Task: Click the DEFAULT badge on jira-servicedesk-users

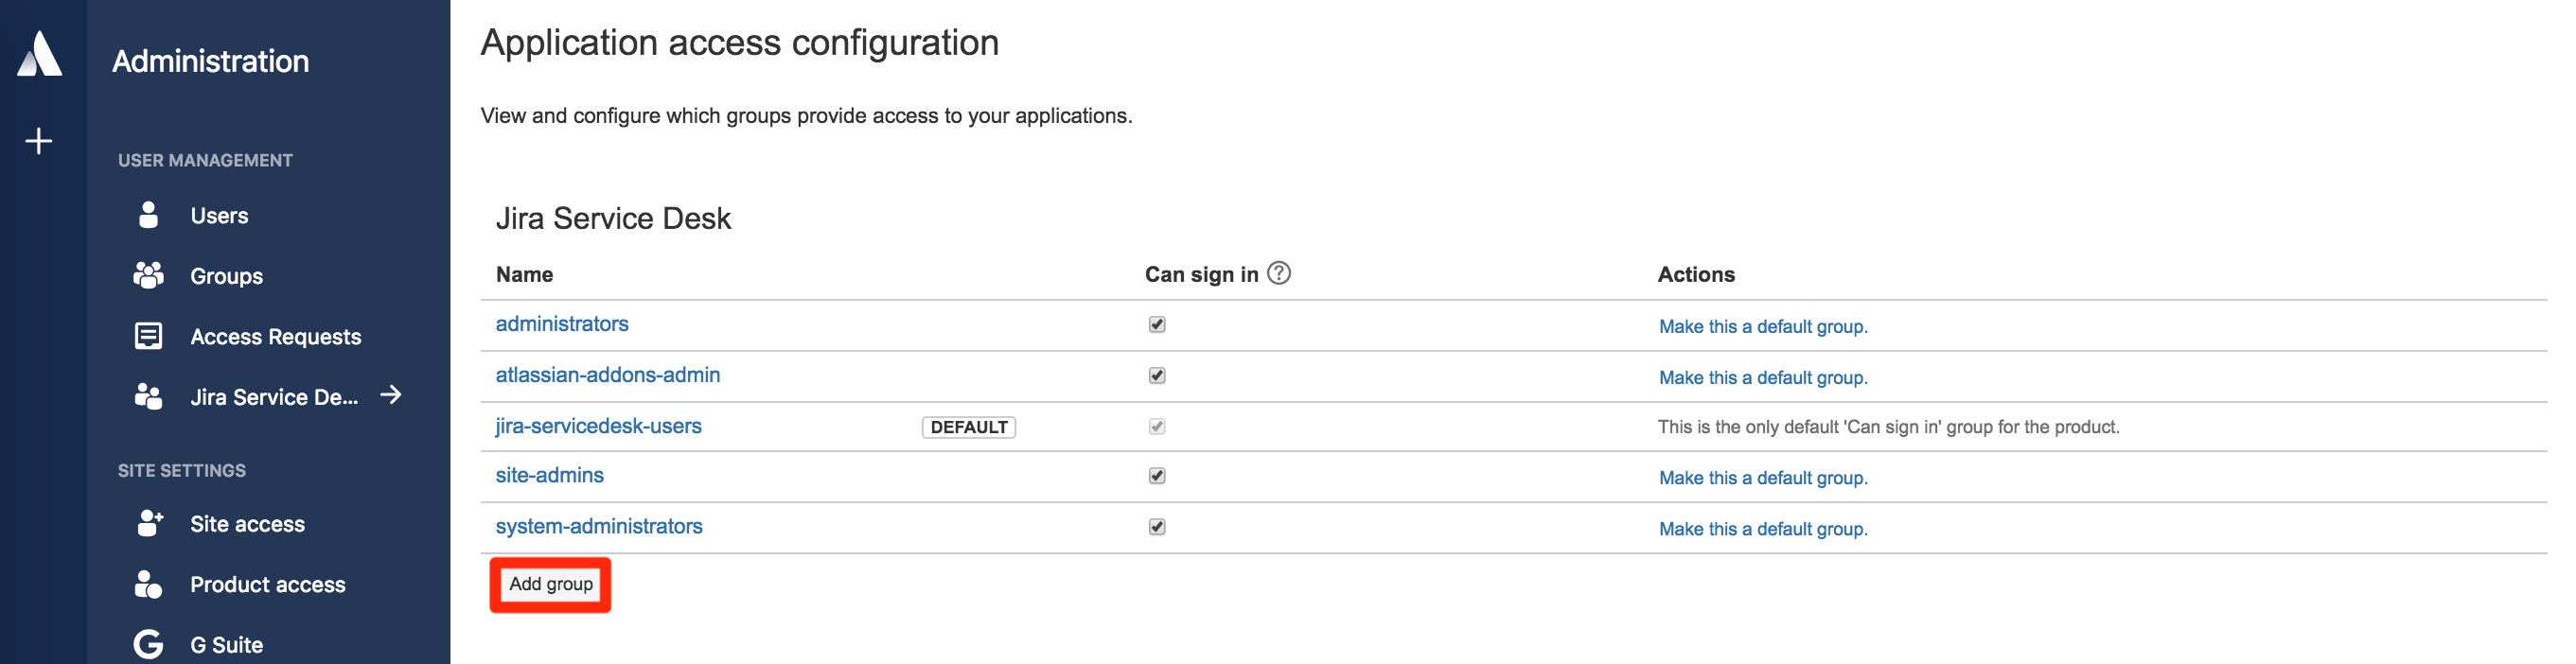Action: 967,427
